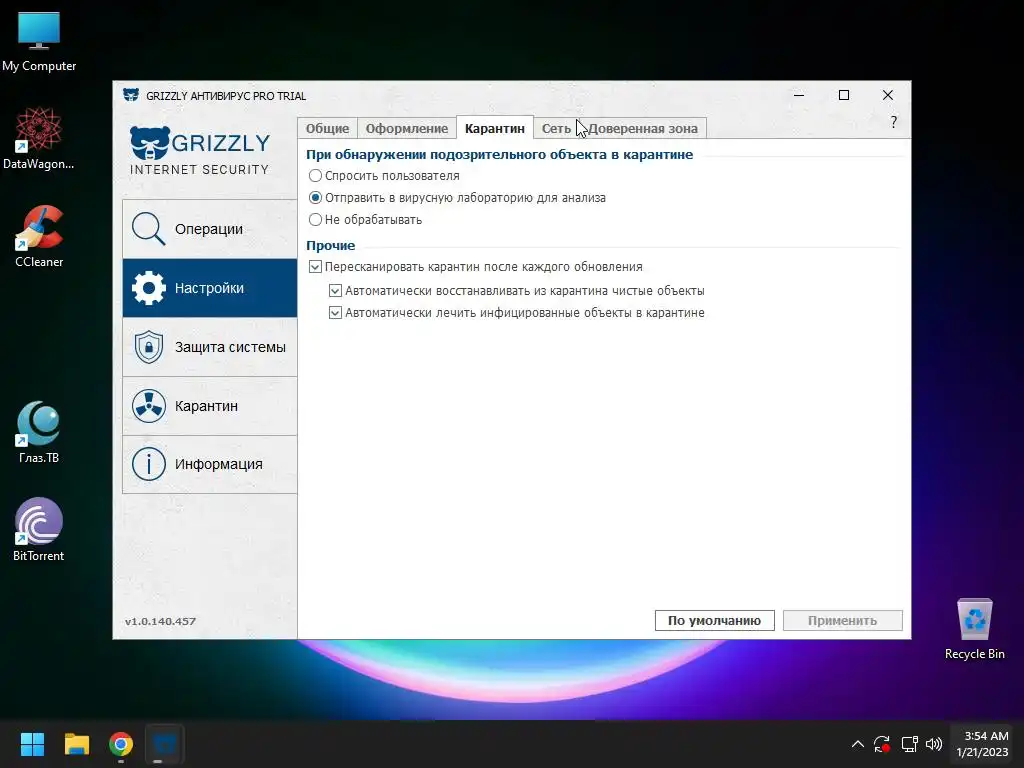Launch BitTorrent desktop shortcut
Image resolution: width=1024 pixels, height=768 pixels.
[39, 530]
